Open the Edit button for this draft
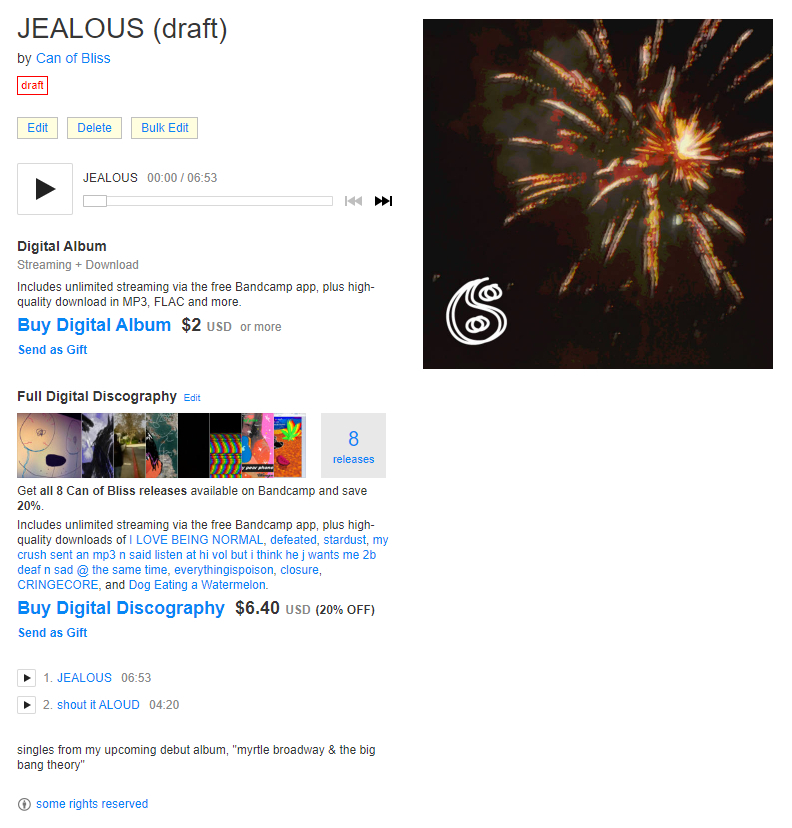792x828 pixels. (x=37, y=128)
